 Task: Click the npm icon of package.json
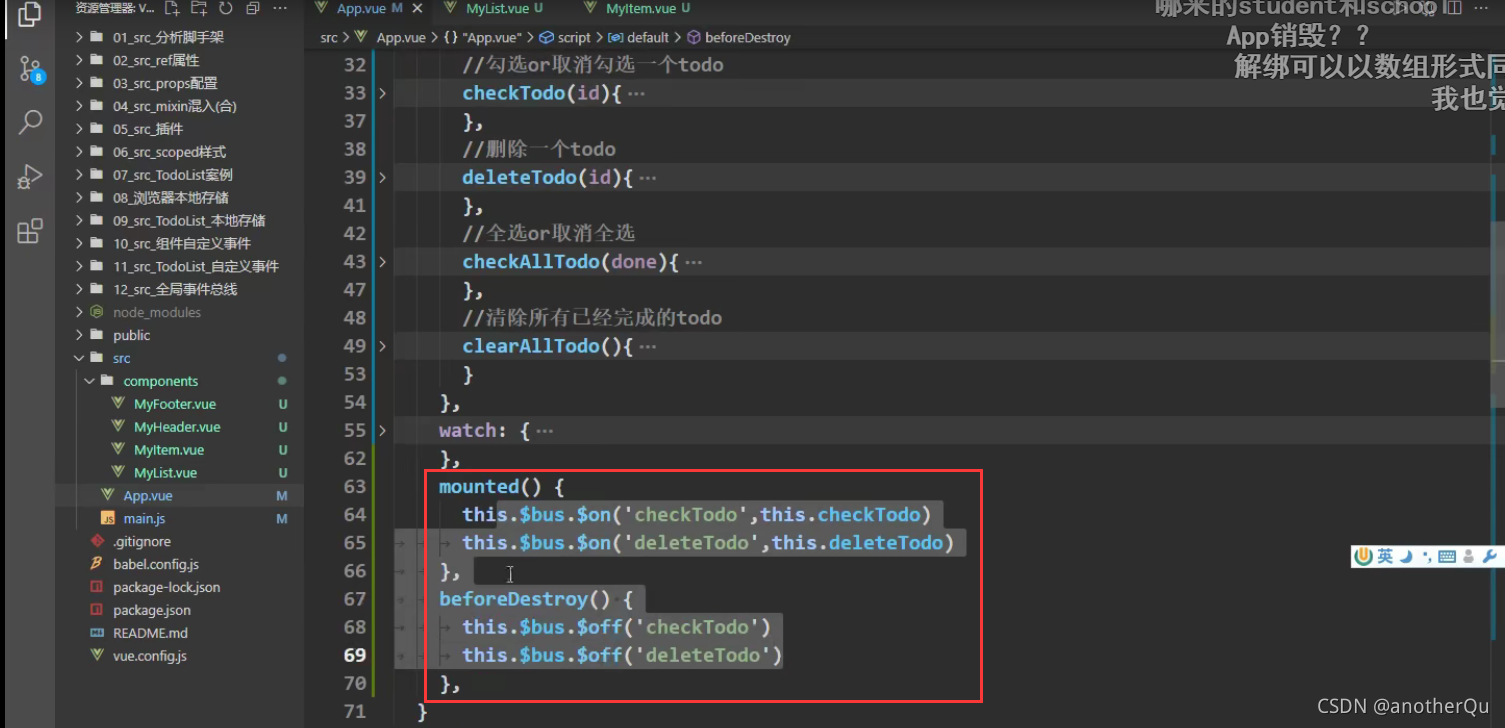pyautogui.click(x=97, y=610)
